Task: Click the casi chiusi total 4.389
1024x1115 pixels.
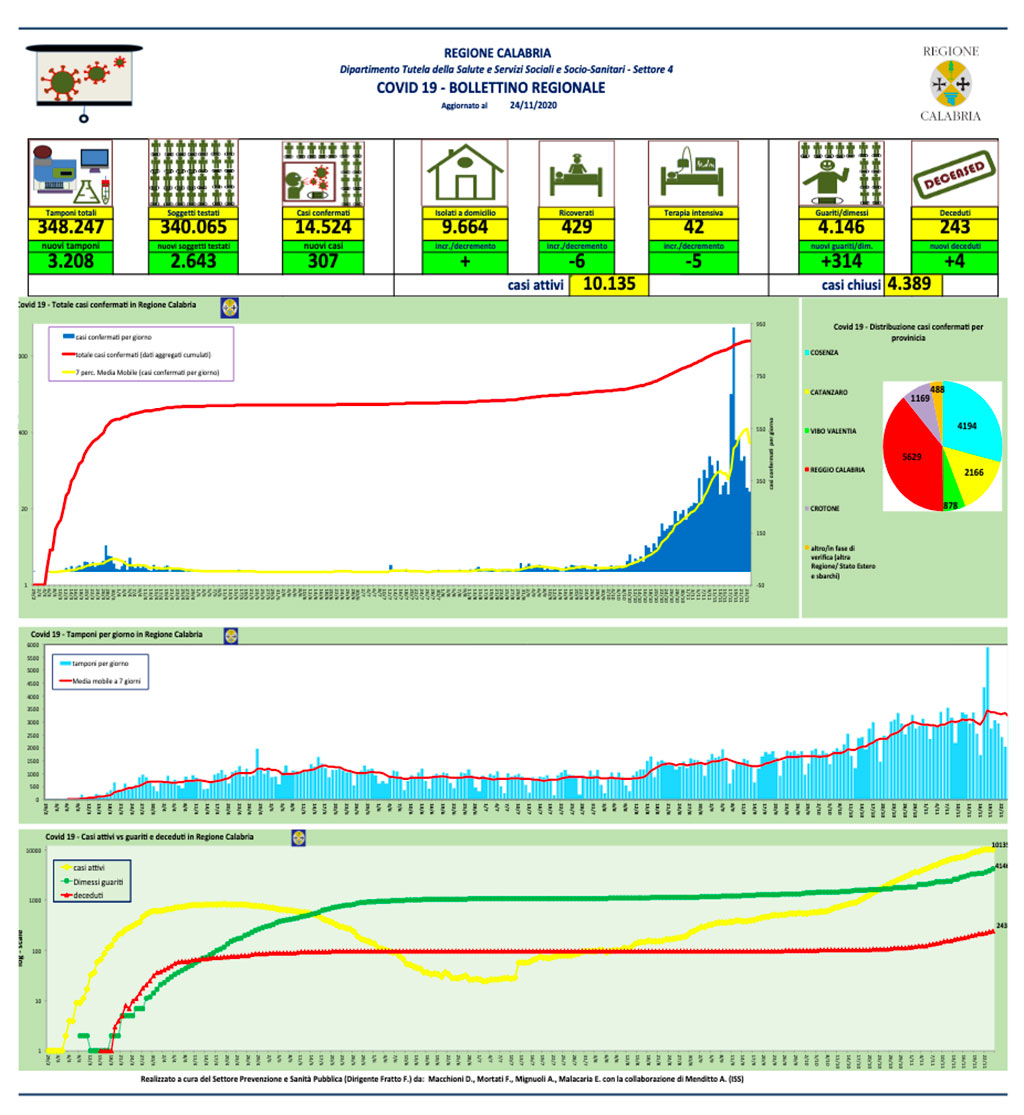Action: coord(913,284)
